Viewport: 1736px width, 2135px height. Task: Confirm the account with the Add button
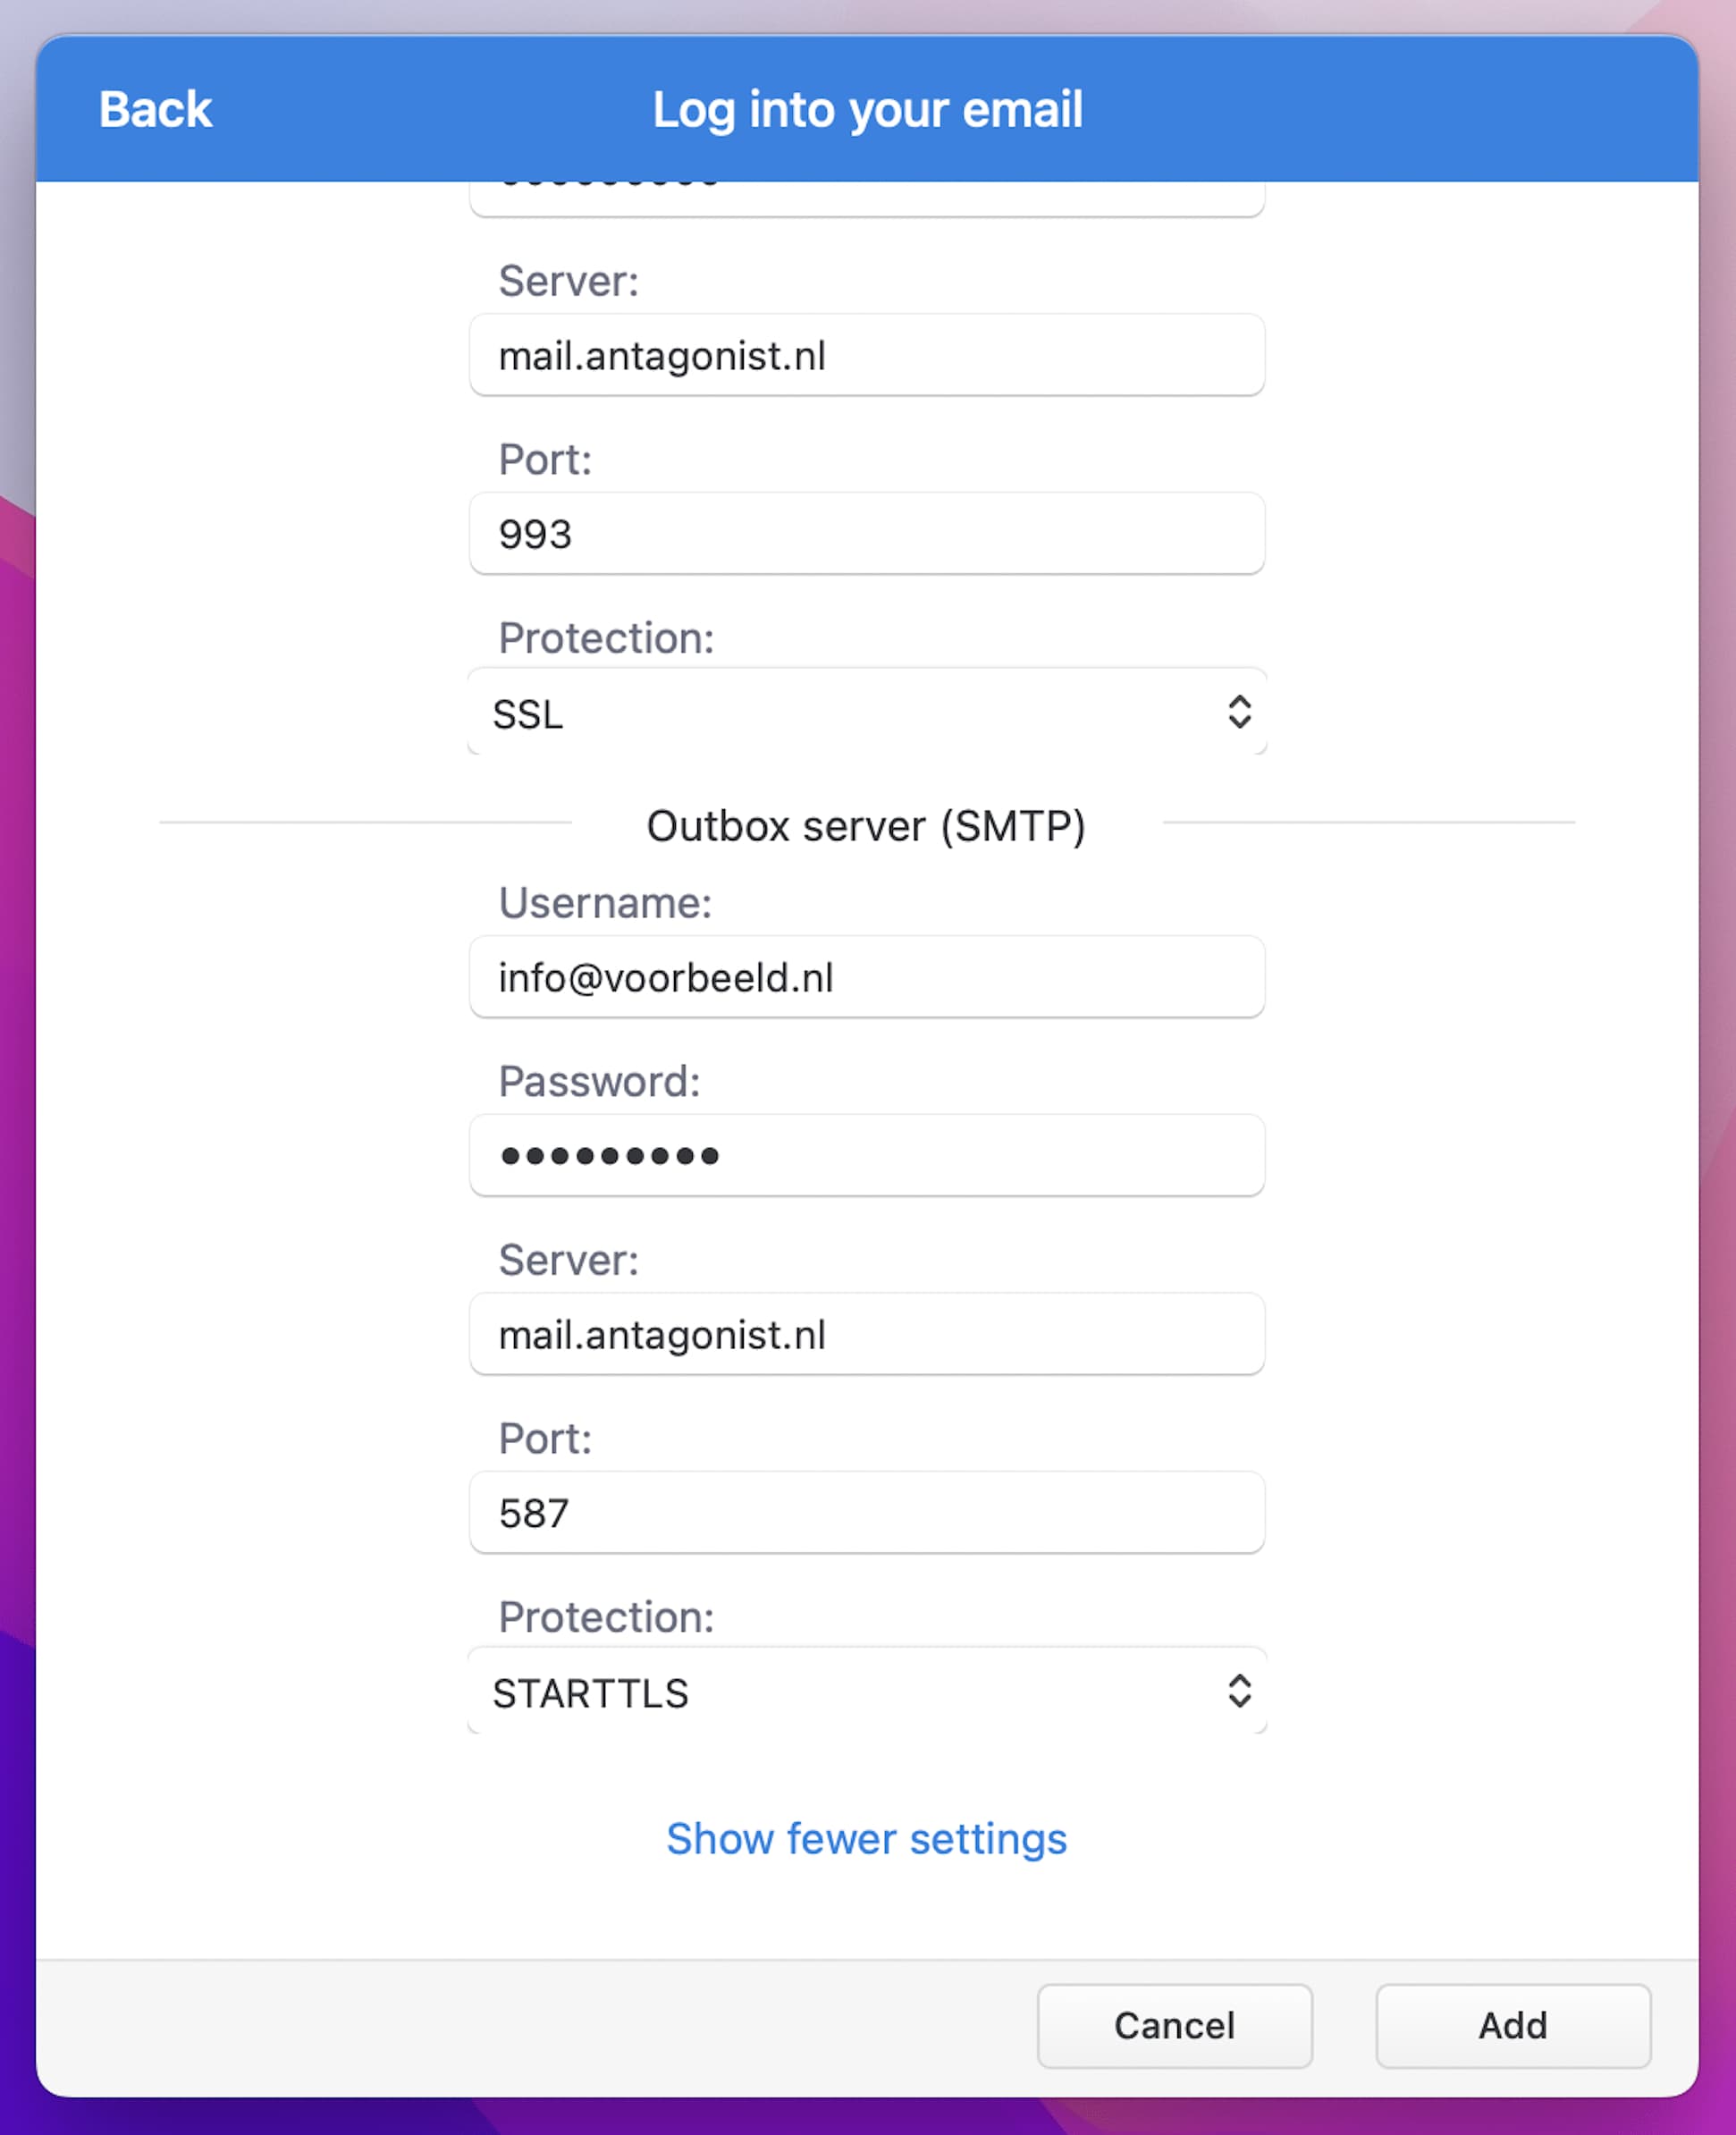coord(1513,2026)
